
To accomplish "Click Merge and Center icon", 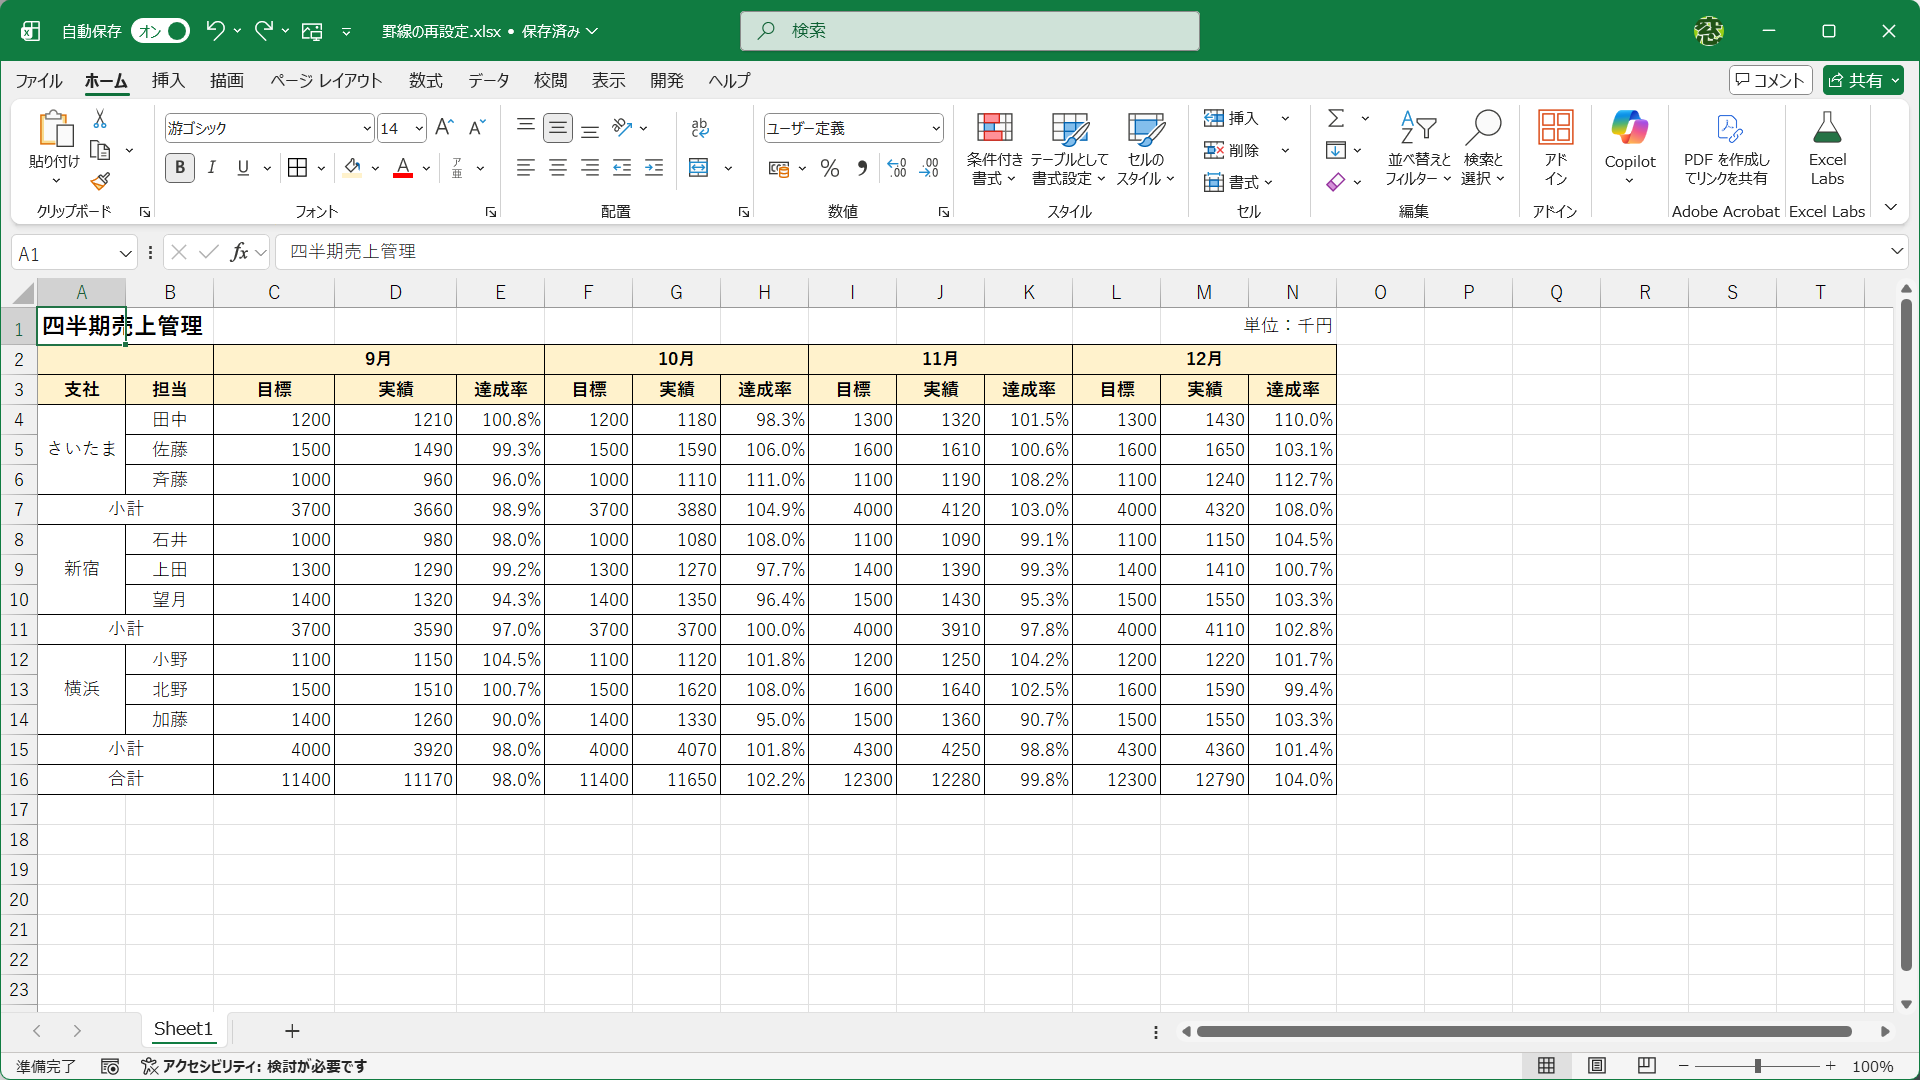I will point(699,168).
